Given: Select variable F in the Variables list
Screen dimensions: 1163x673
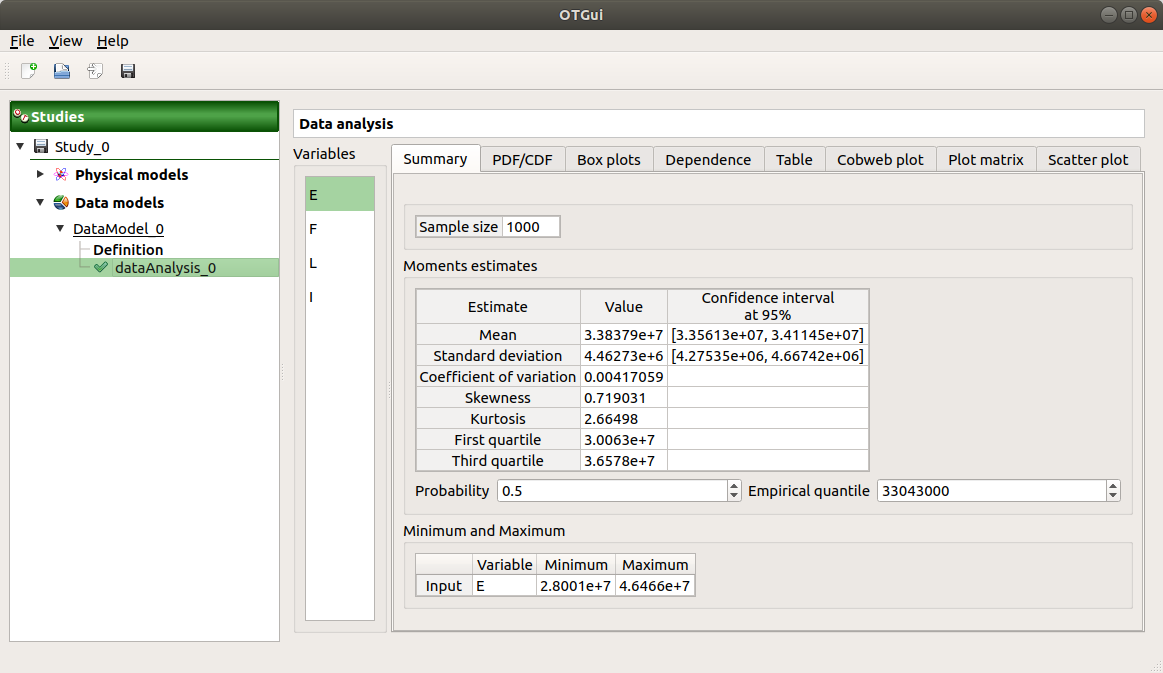Looking at the screenshot, I should tap(313, 229).
